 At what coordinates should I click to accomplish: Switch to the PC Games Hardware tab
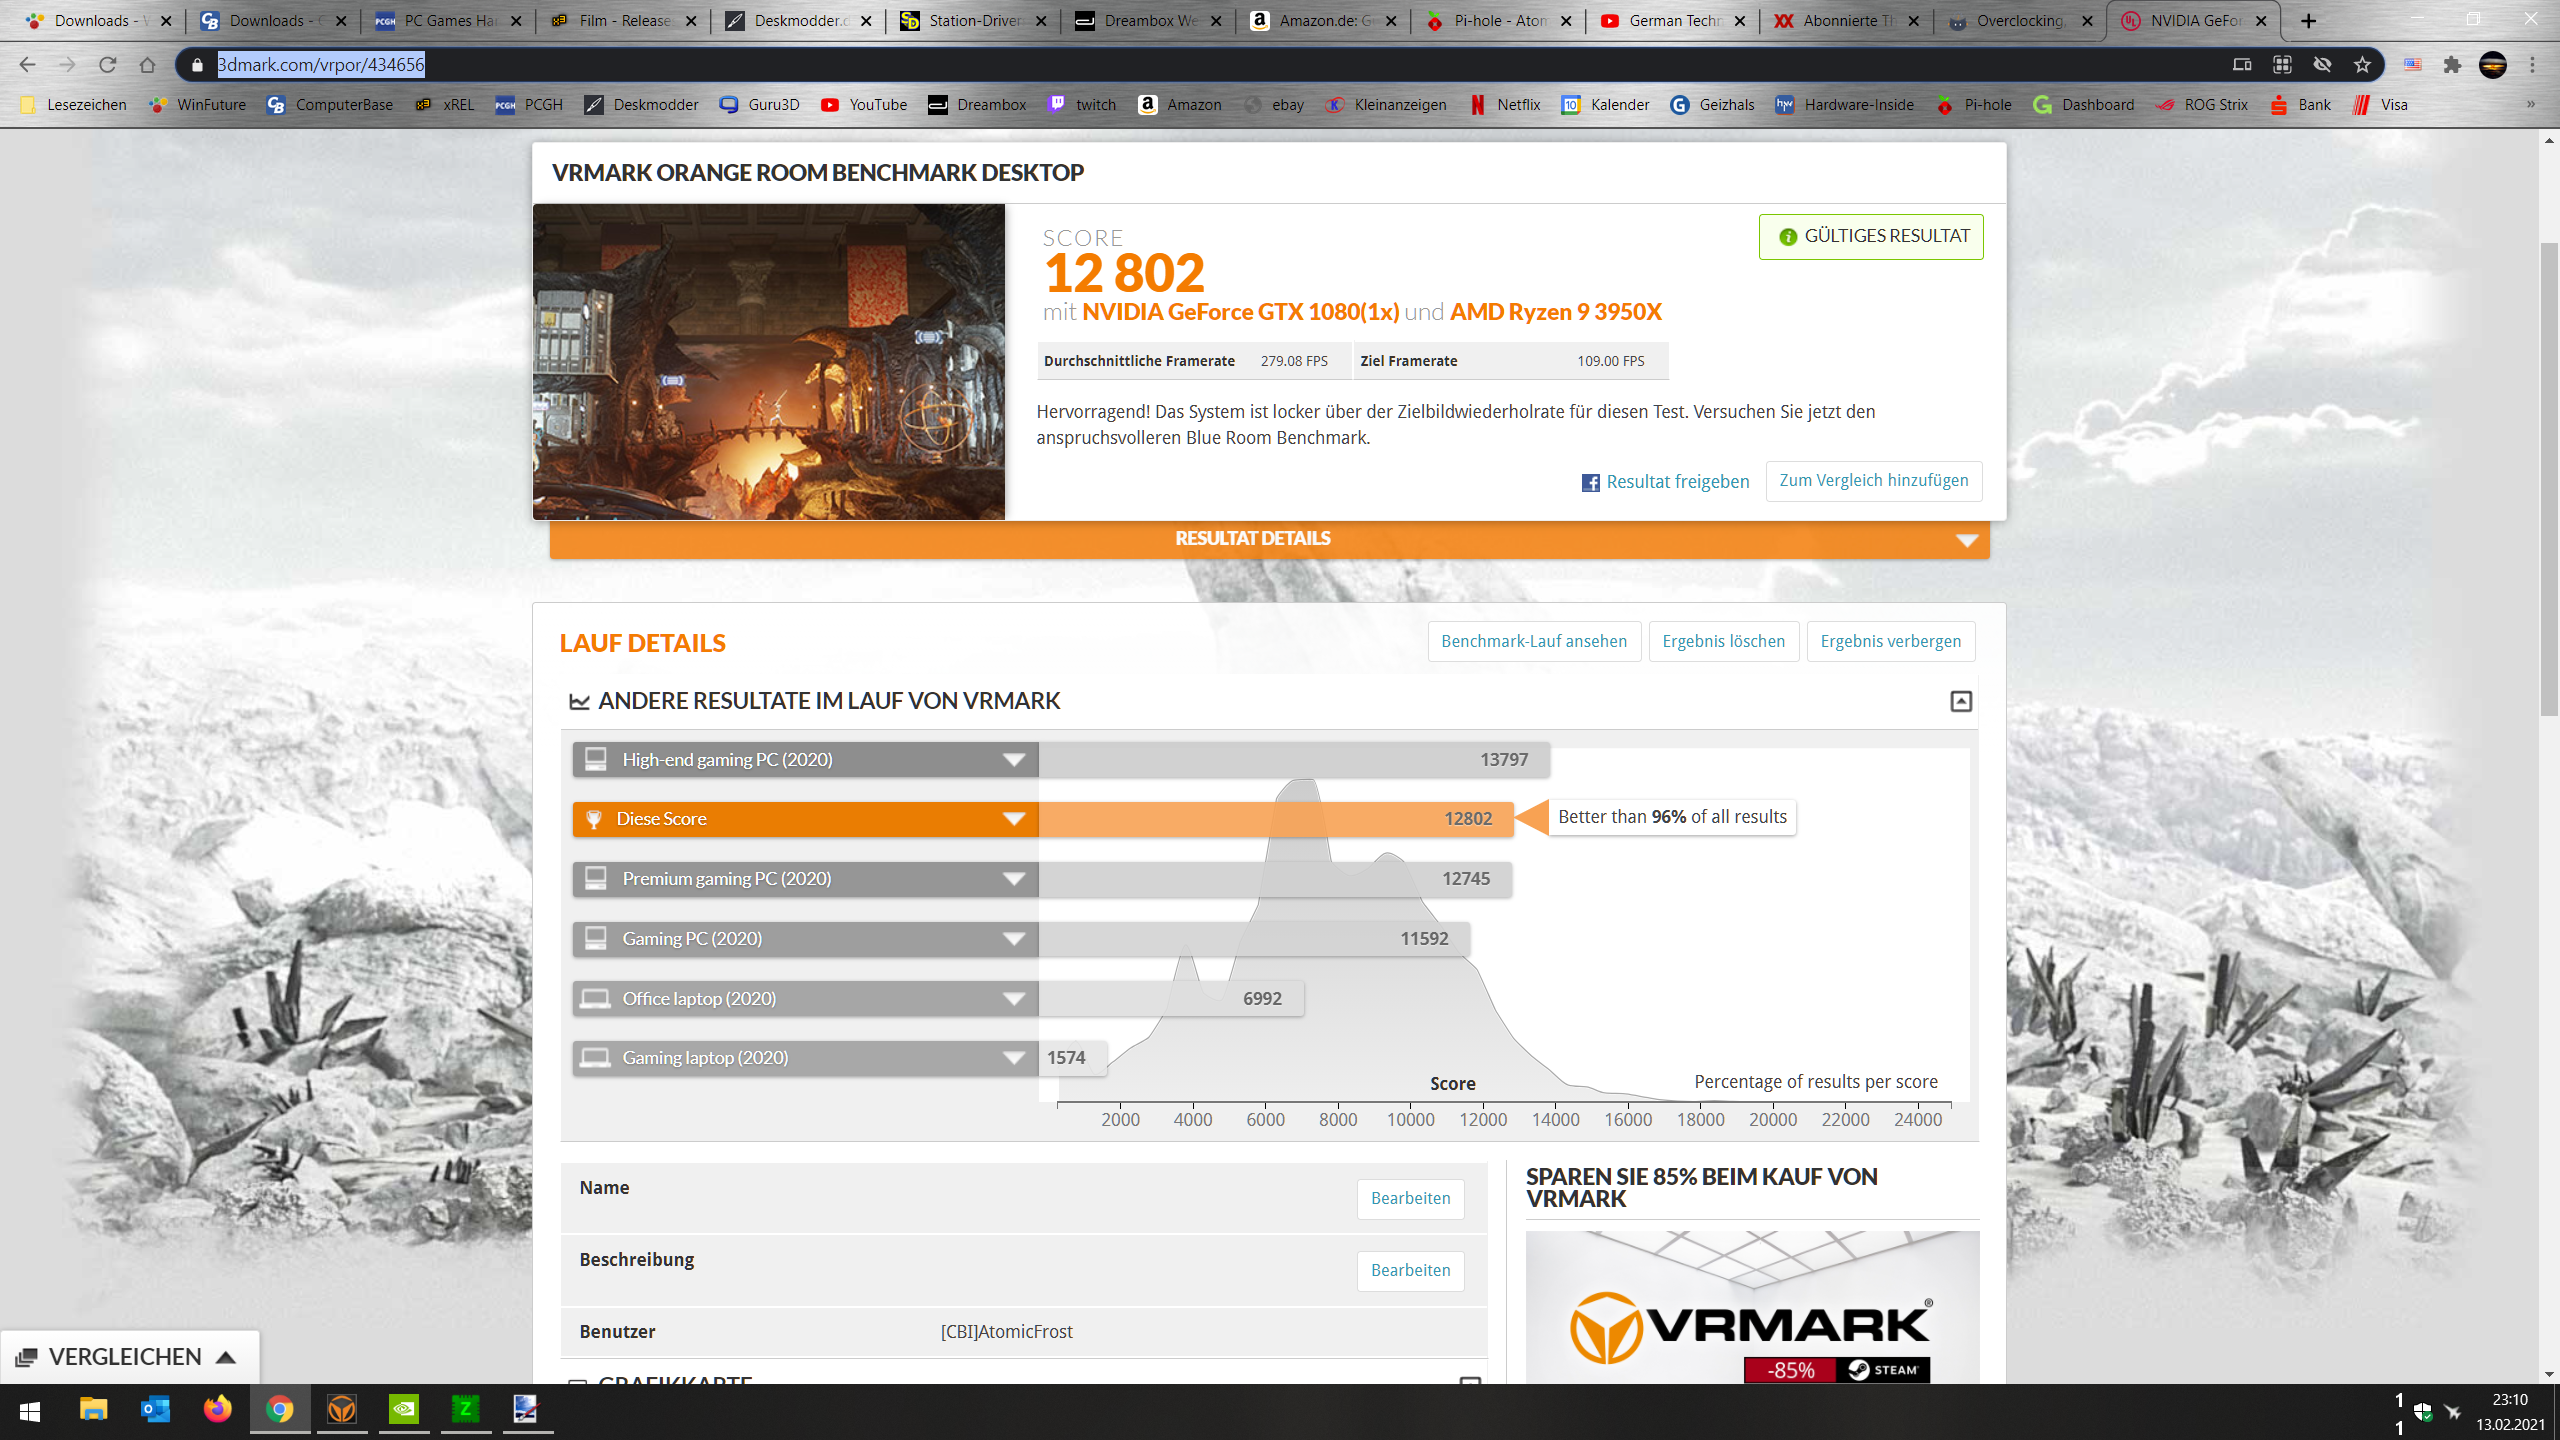(447, 21)
